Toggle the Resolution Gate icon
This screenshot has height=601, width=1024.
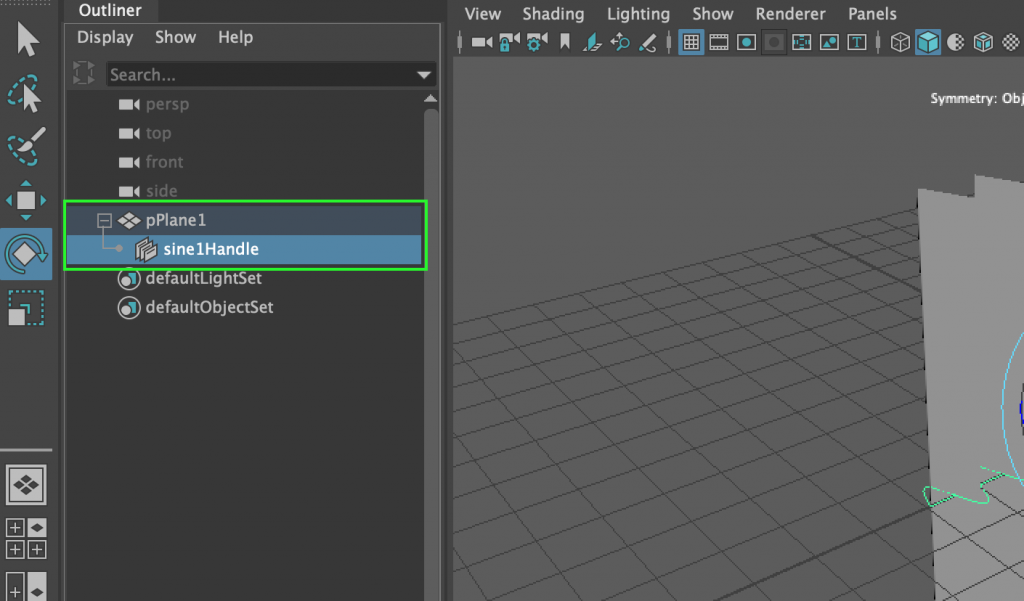[746, 42]
